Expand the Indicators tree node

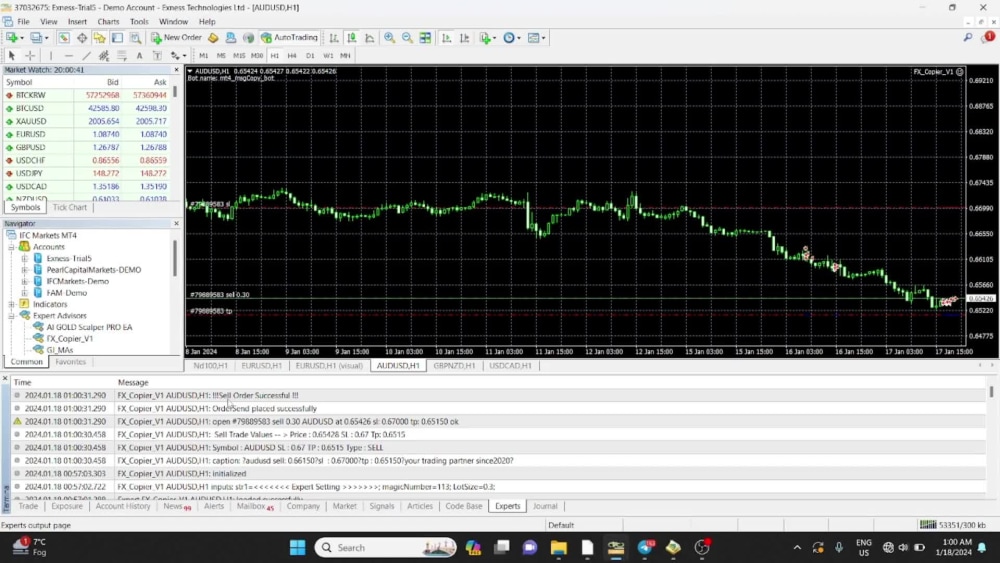point(11,304)
